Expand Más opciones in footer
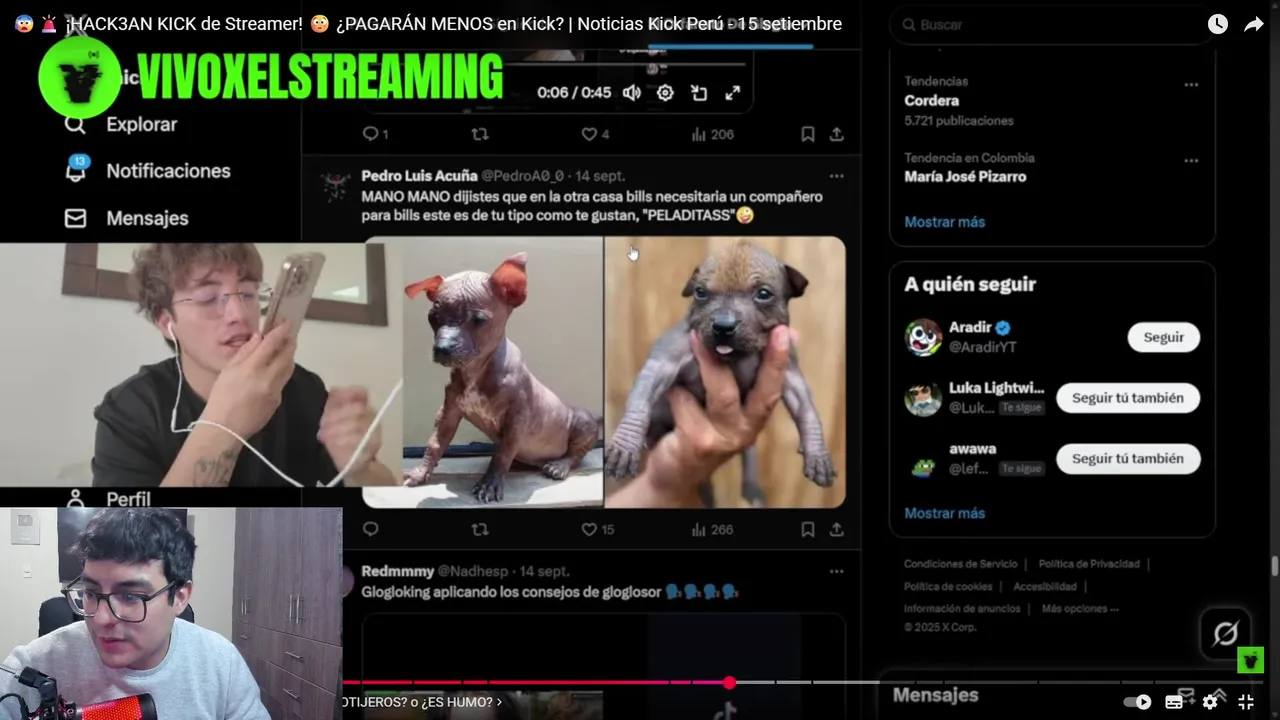Image resolution: width=1280 pixels, height=720 pixels. (x=1080, y=608)
